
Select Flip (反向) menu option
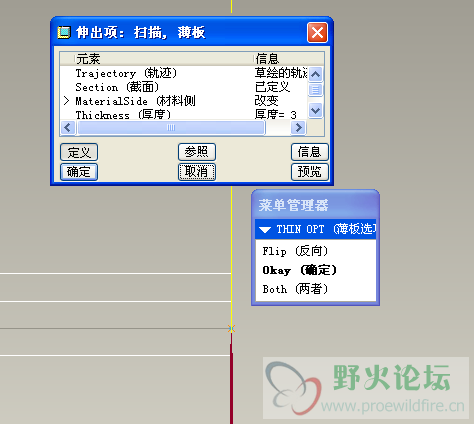coord(295,251)
